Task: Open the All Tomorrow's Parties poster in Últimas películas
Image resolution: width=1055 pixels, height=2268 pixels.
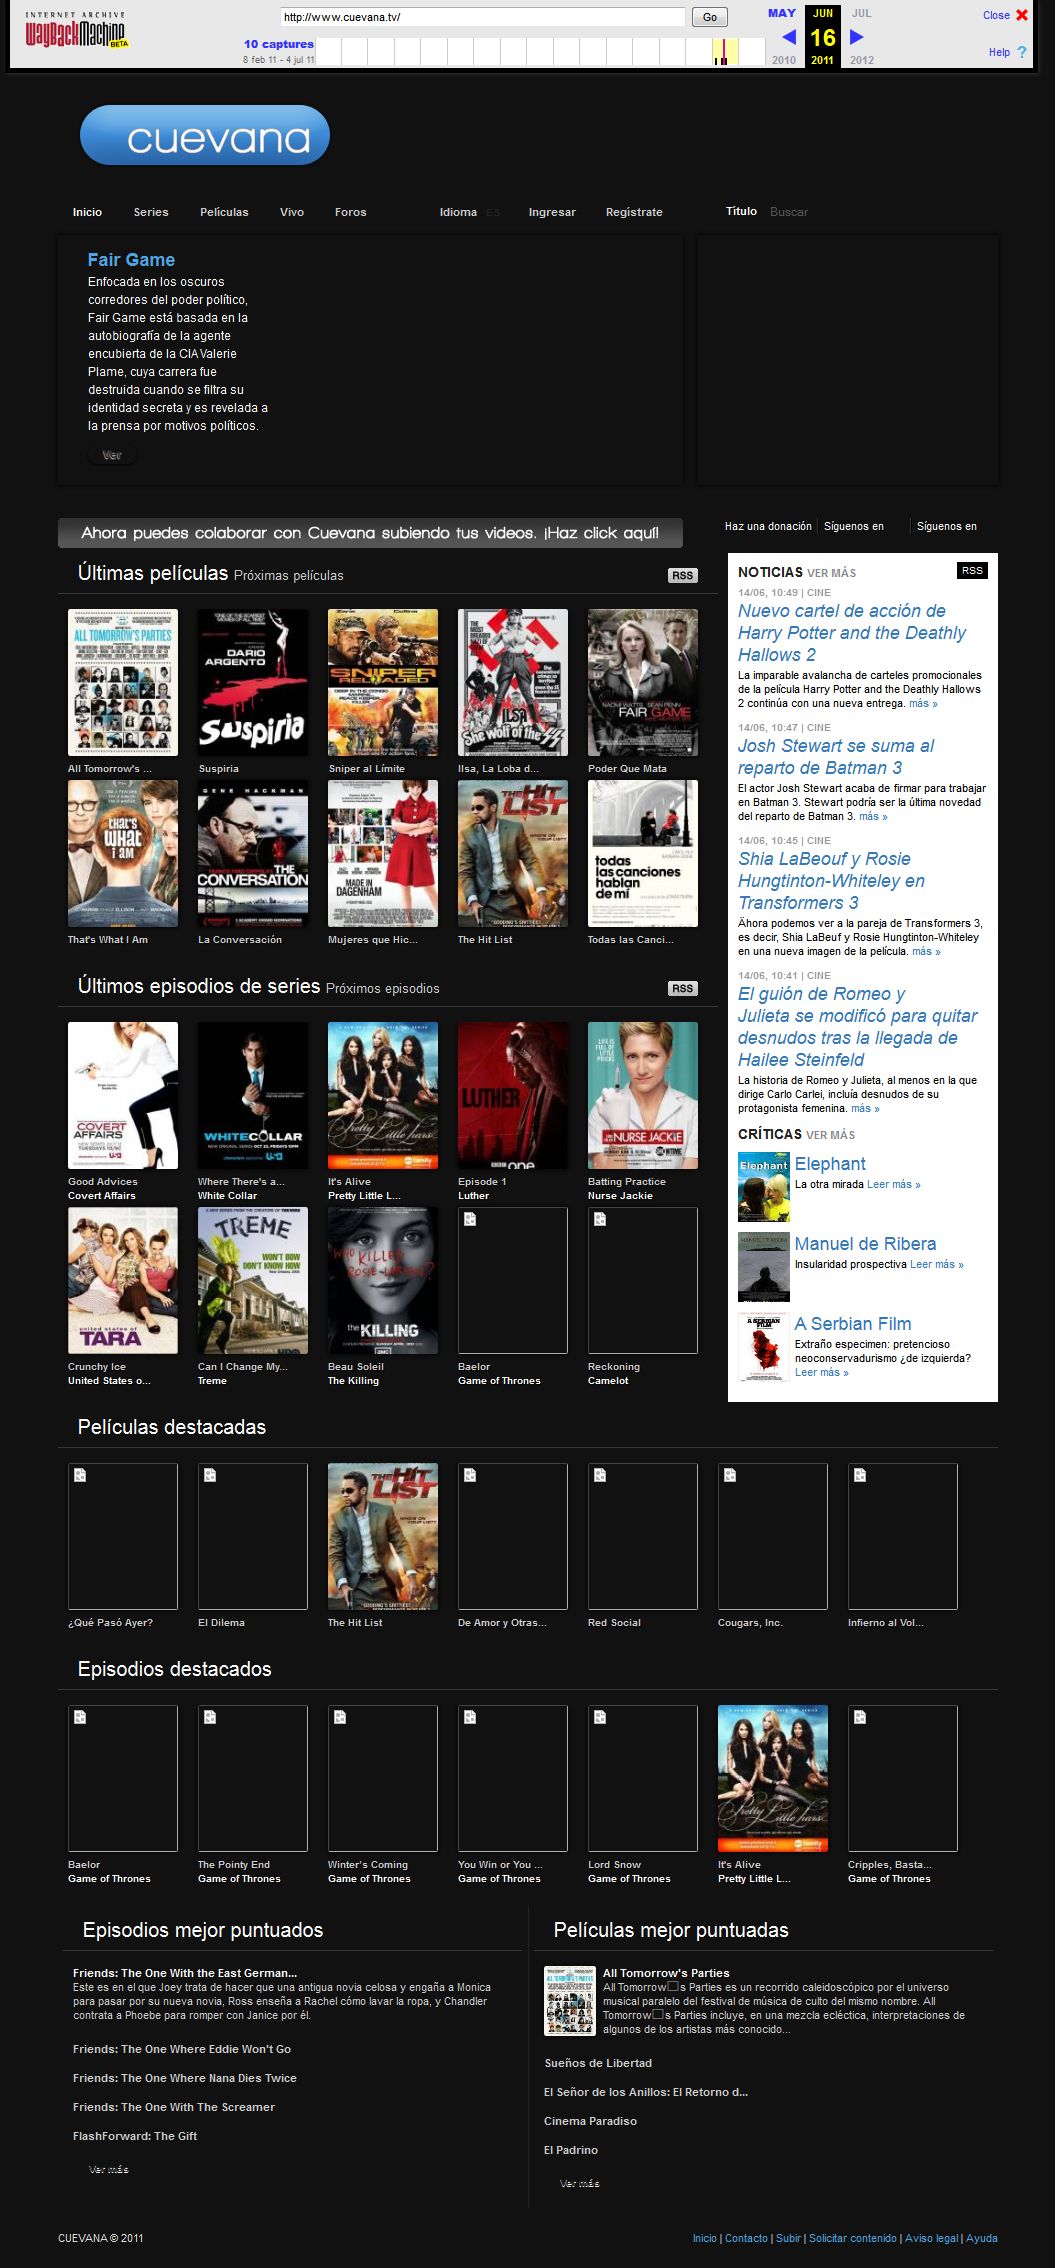Action: point(123,682)
